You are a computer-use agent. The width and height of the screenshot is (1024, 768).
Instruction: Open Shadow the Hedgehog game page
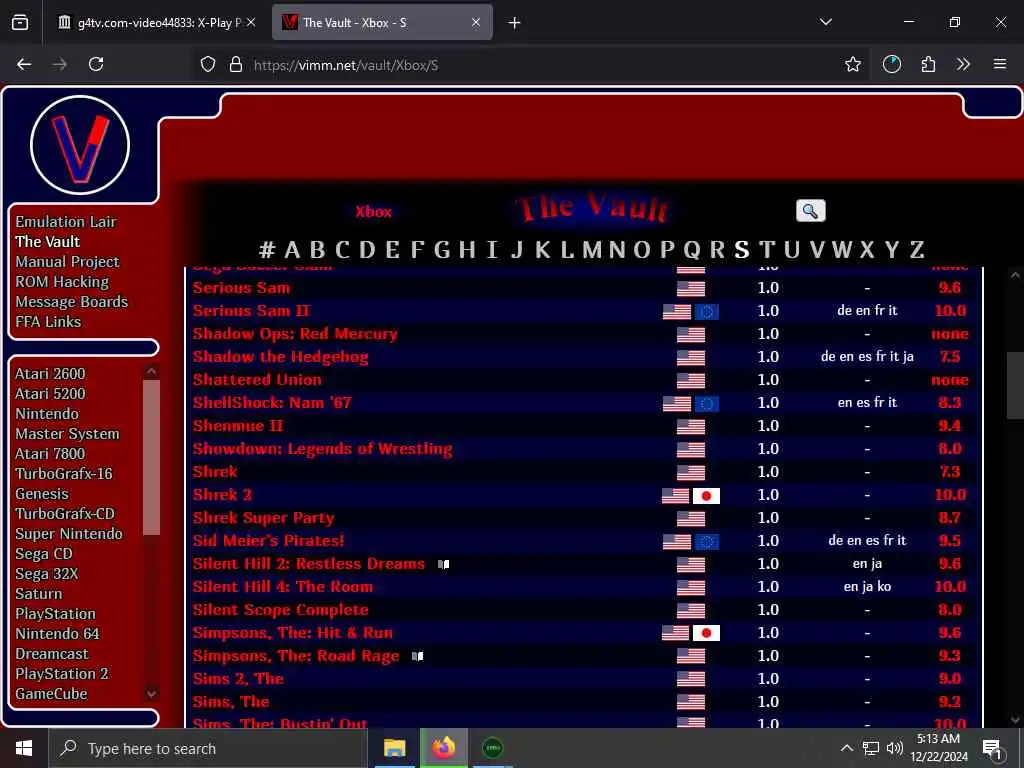pyautogui.click(x=280, y=357)
